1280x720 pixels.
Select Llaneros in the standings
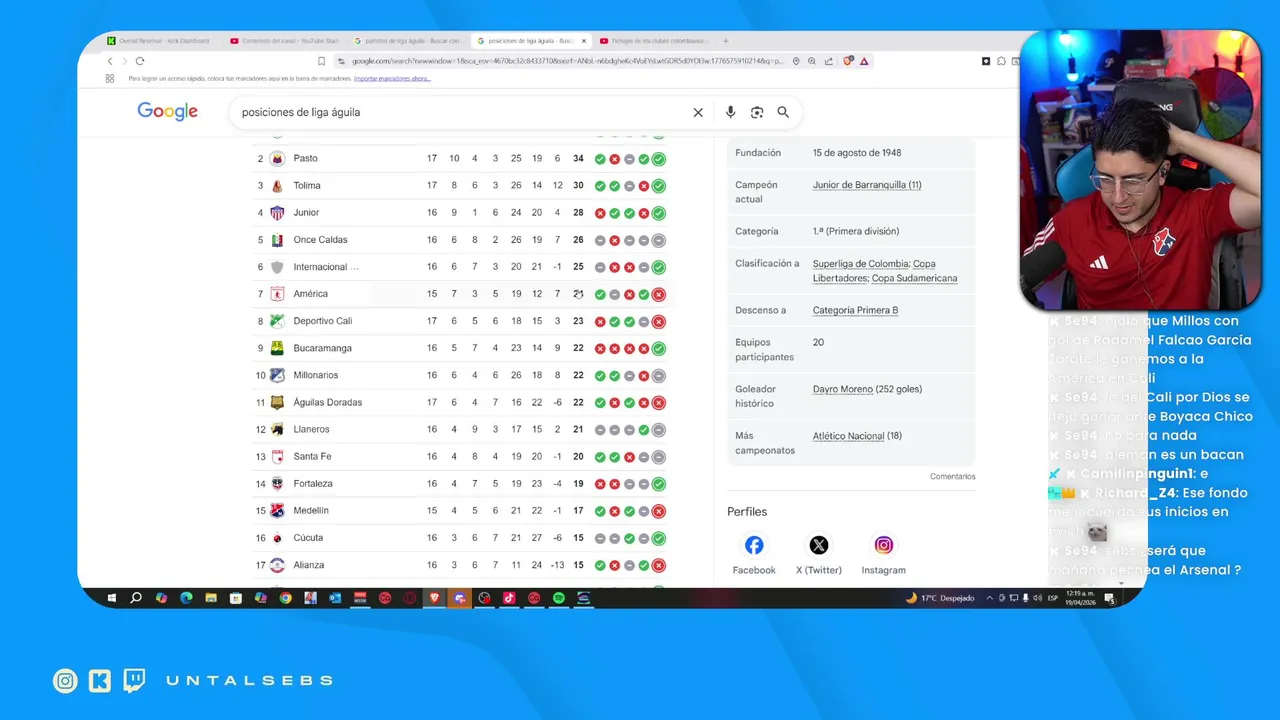click(311, 429)
